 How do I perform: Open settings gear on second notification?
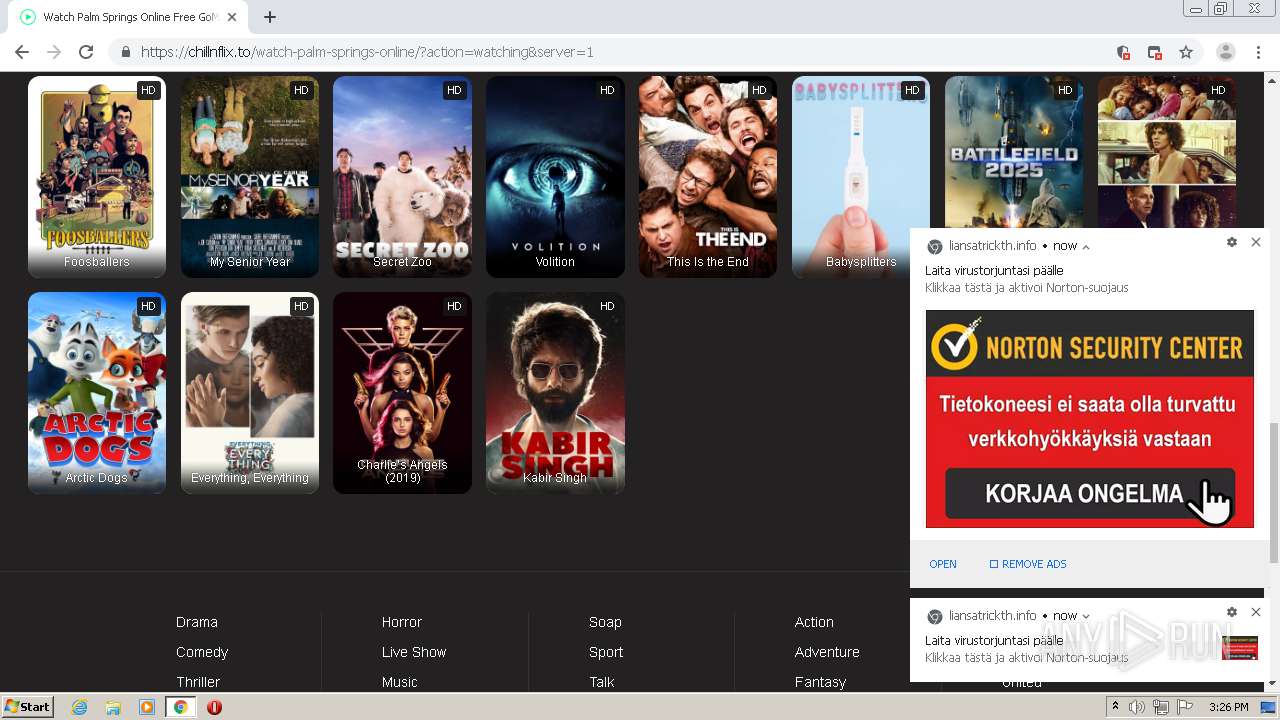[1232, 612]
